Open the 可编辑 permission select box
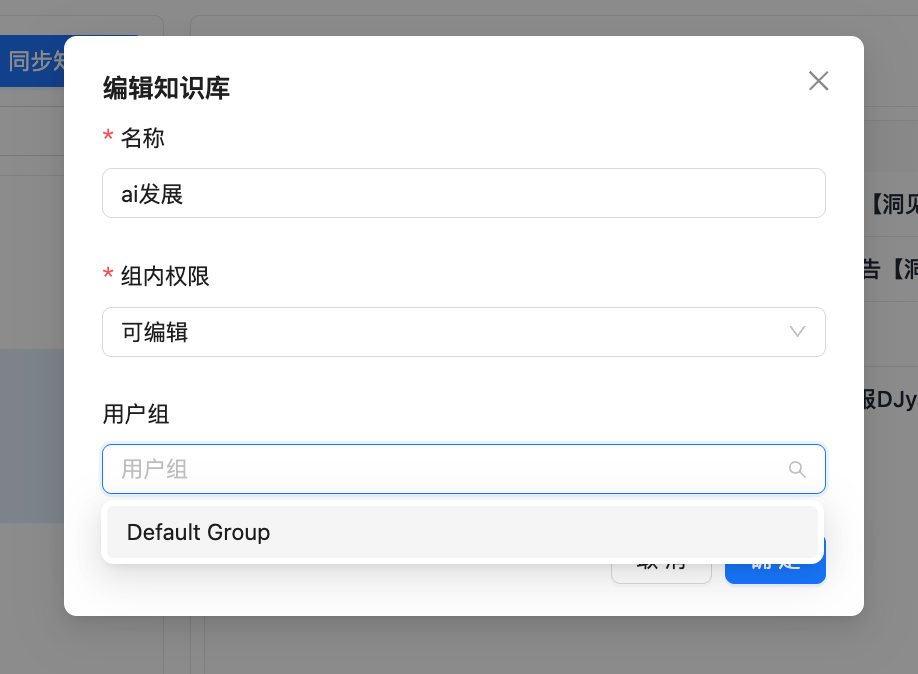This screenshot has height=674, width=918. coord(440,332)
